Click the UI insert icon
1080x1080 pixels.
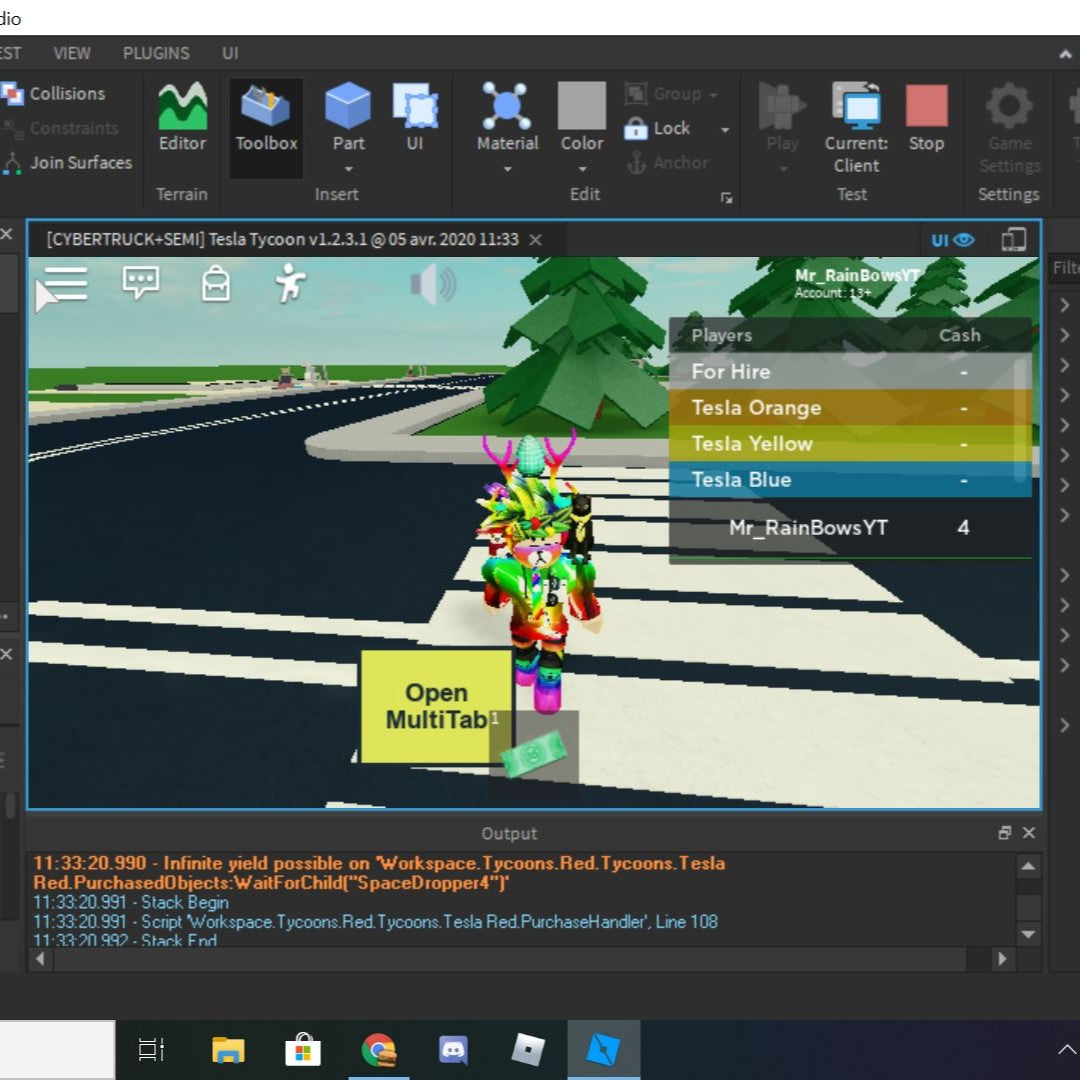pyautogui.click(x=414, y=117)
